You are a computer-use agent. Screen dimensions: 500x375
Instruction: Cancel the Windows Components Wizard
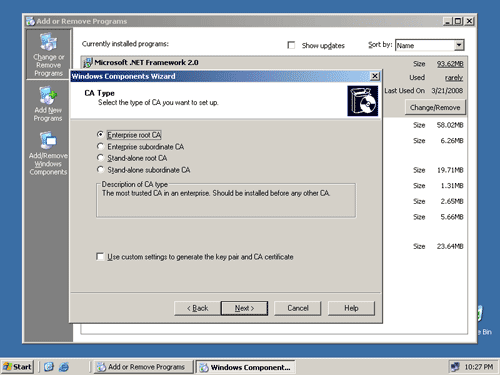coord(298,308)
